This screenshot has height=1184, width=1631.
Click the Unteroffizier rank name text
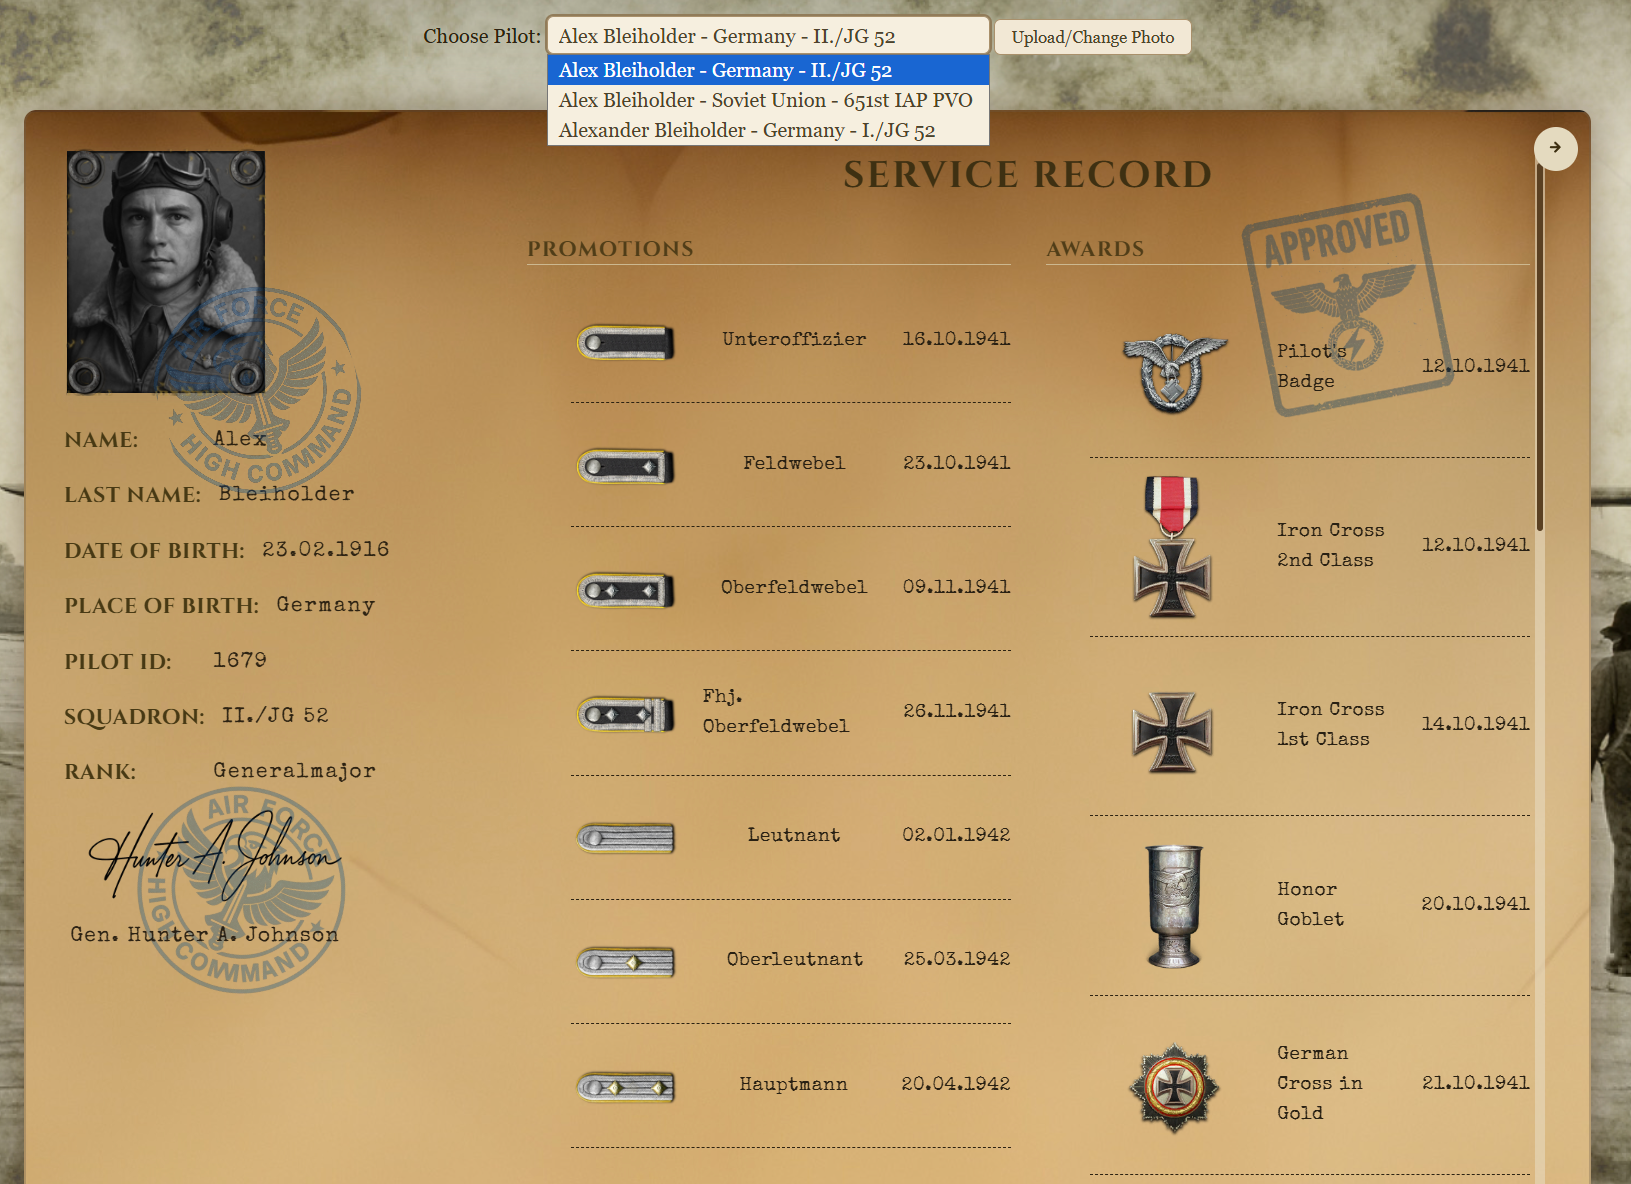pyautogui.click(x=794, y=339)
